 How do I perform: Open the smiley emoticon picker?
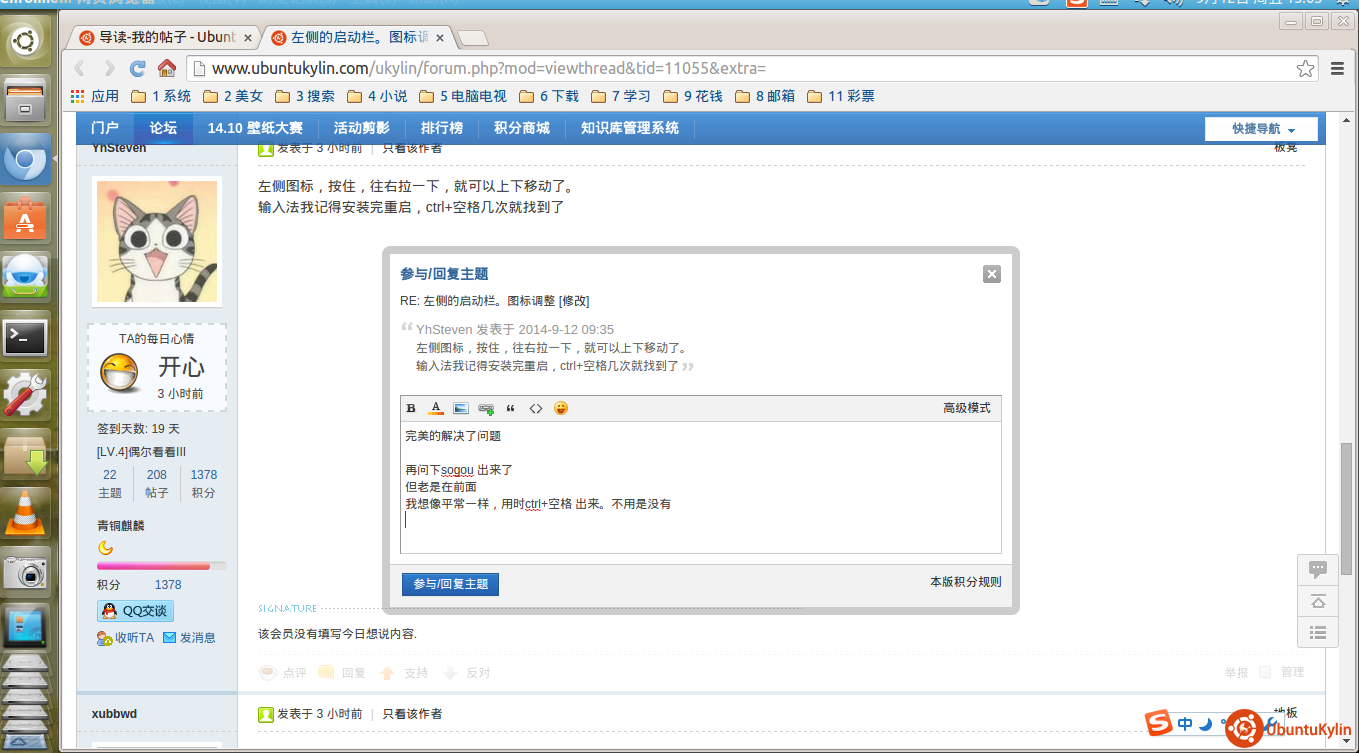click(x=561, y=409)
